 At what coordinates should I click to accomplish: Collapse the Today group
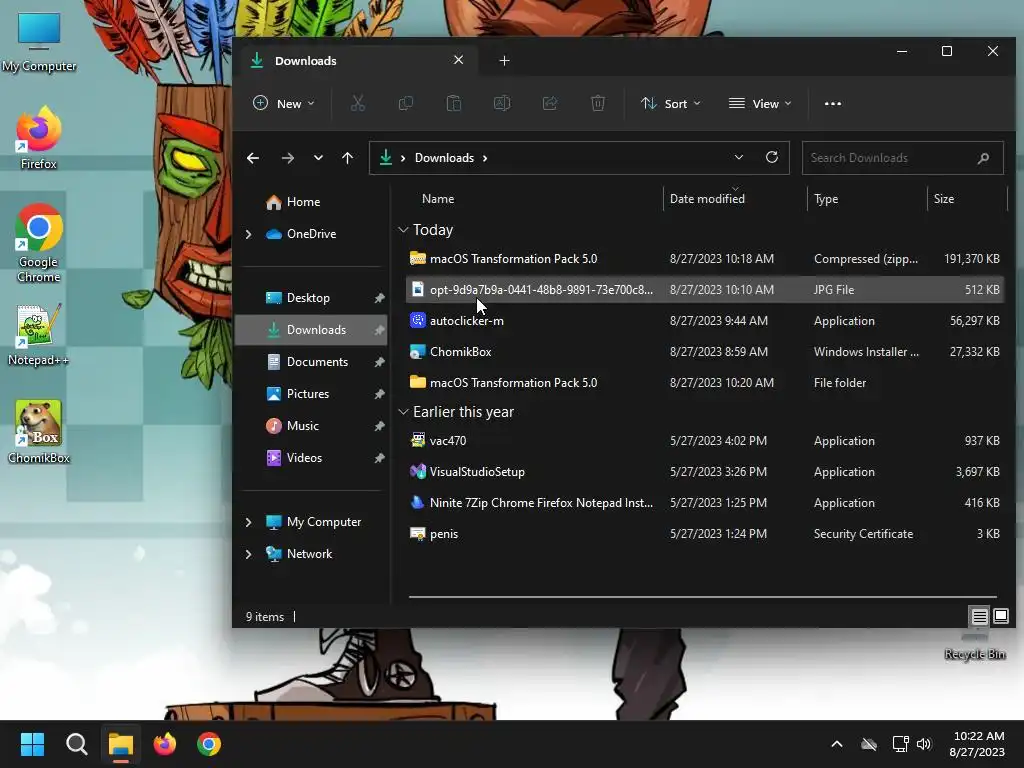click(404, 230)
